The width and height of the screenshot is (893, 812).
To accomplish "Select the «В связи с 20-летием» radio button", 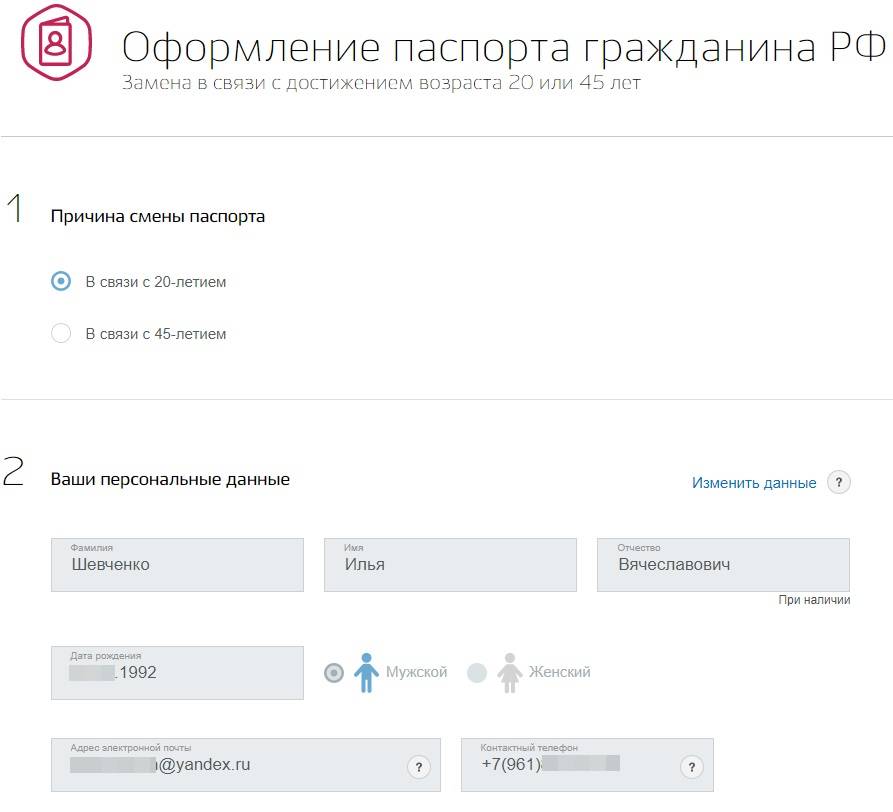I will click(61, 282).
